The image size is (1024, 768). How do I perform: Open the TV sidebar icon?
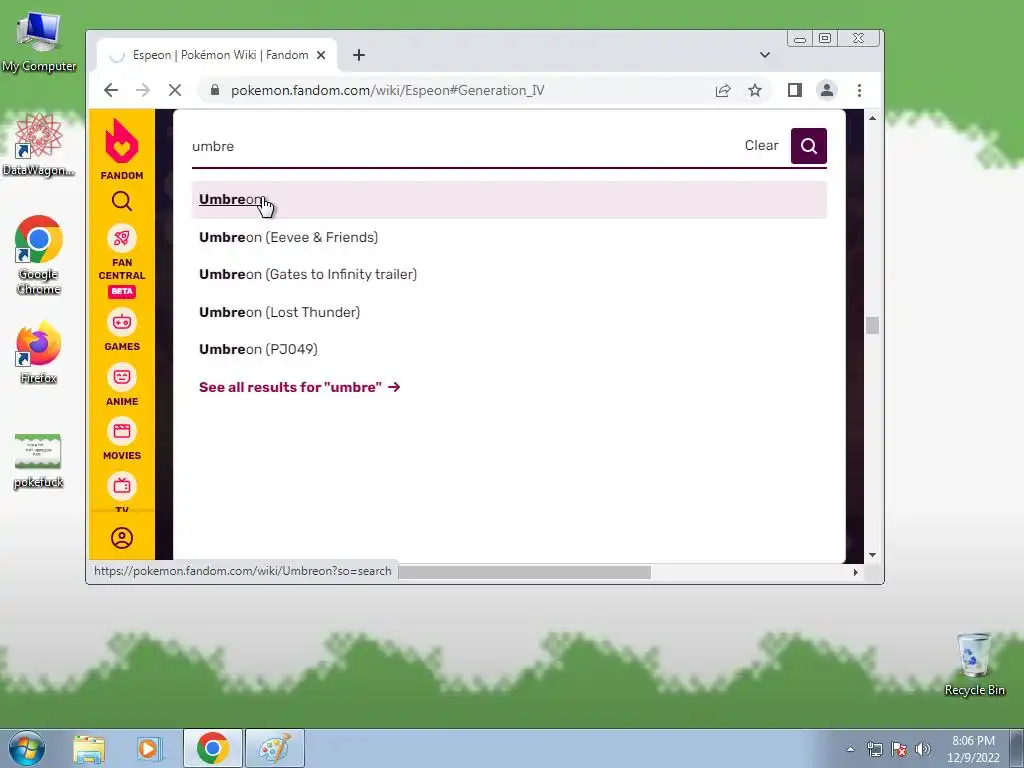point(121,486)
